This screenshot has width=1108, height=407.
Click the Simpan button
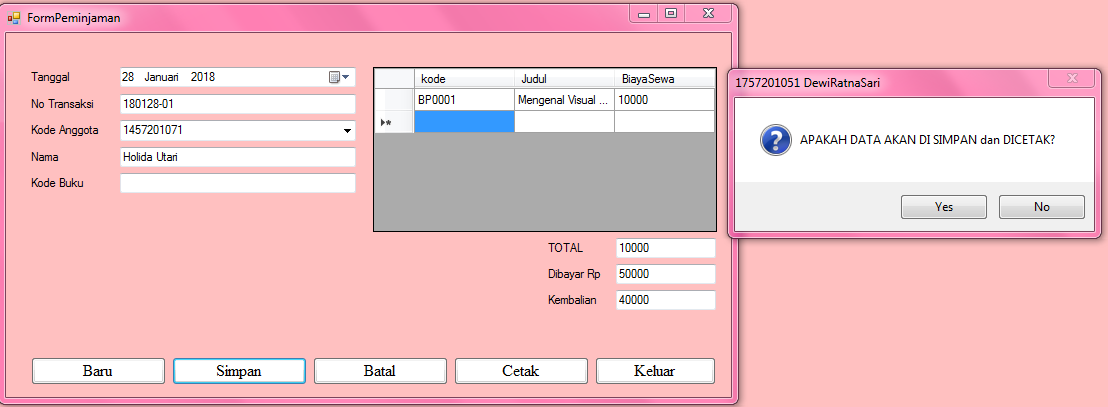click(239, 371)
